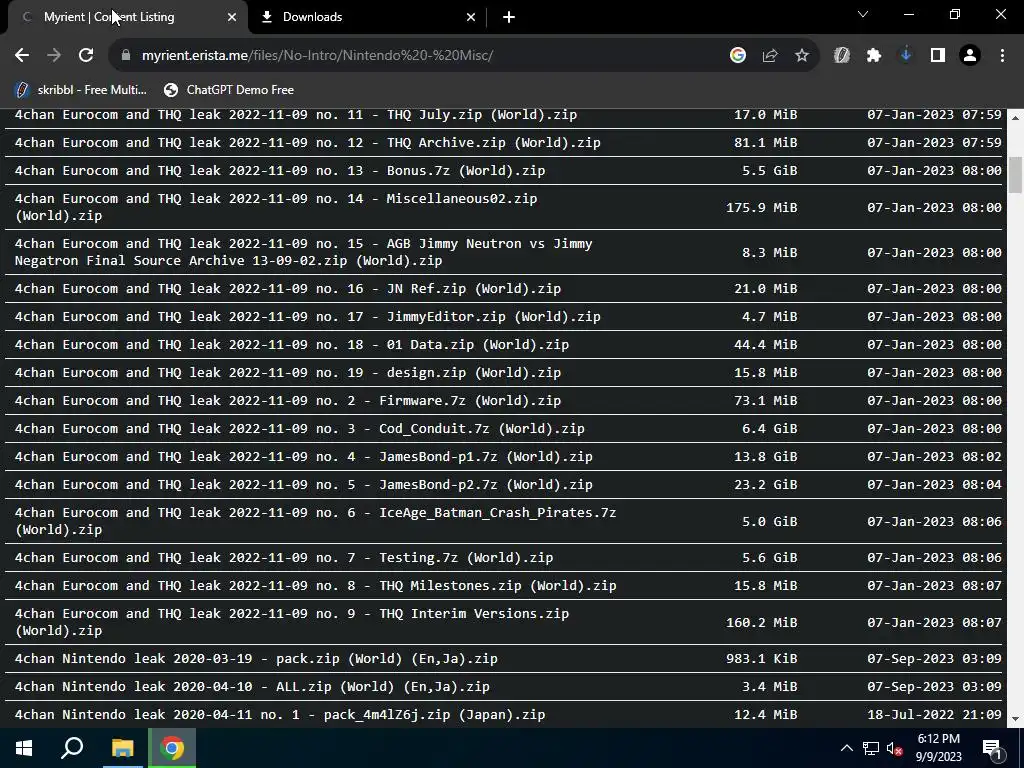Image resolution: width=1024 pixels, height=768 pixels.
Task: Download no. 12 THQ Archive.zip file
Action: [308, 143]
